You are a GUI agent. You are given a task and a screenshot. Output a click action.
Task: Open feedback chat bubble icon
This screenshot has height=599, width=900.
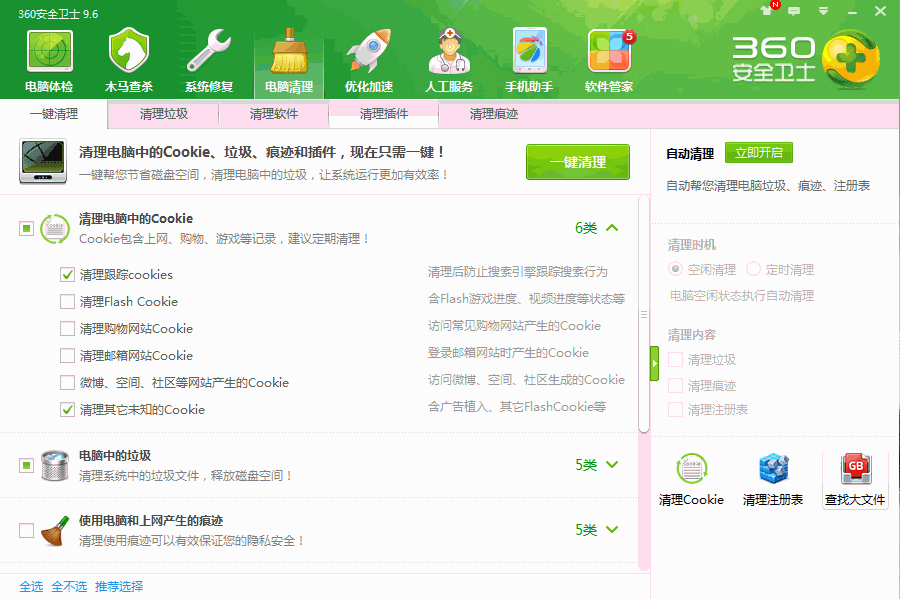tap(794, 10)
